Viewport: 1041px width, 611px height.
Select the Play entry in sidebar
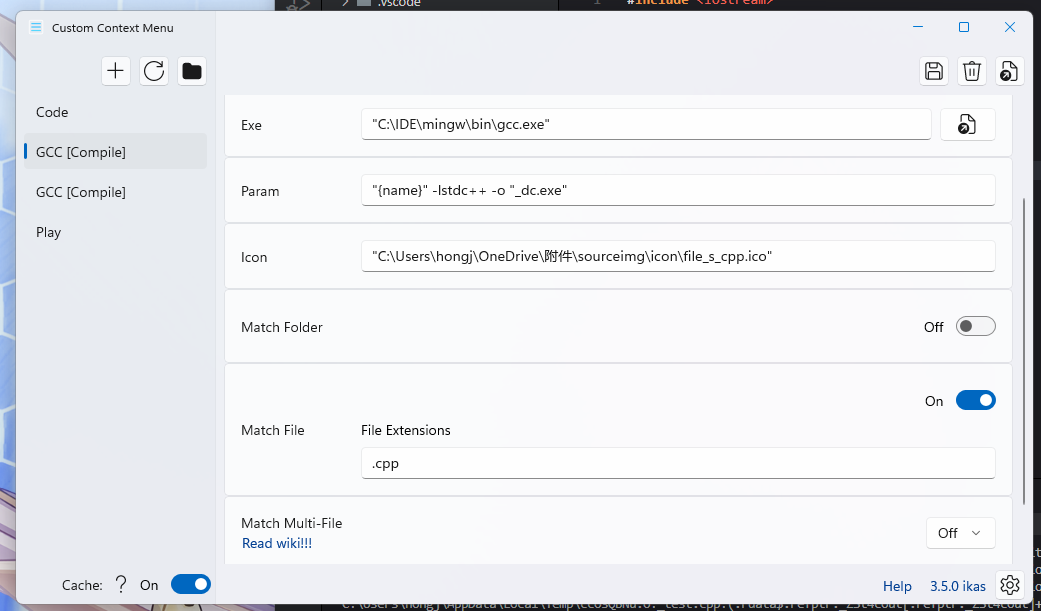[48, 232]
